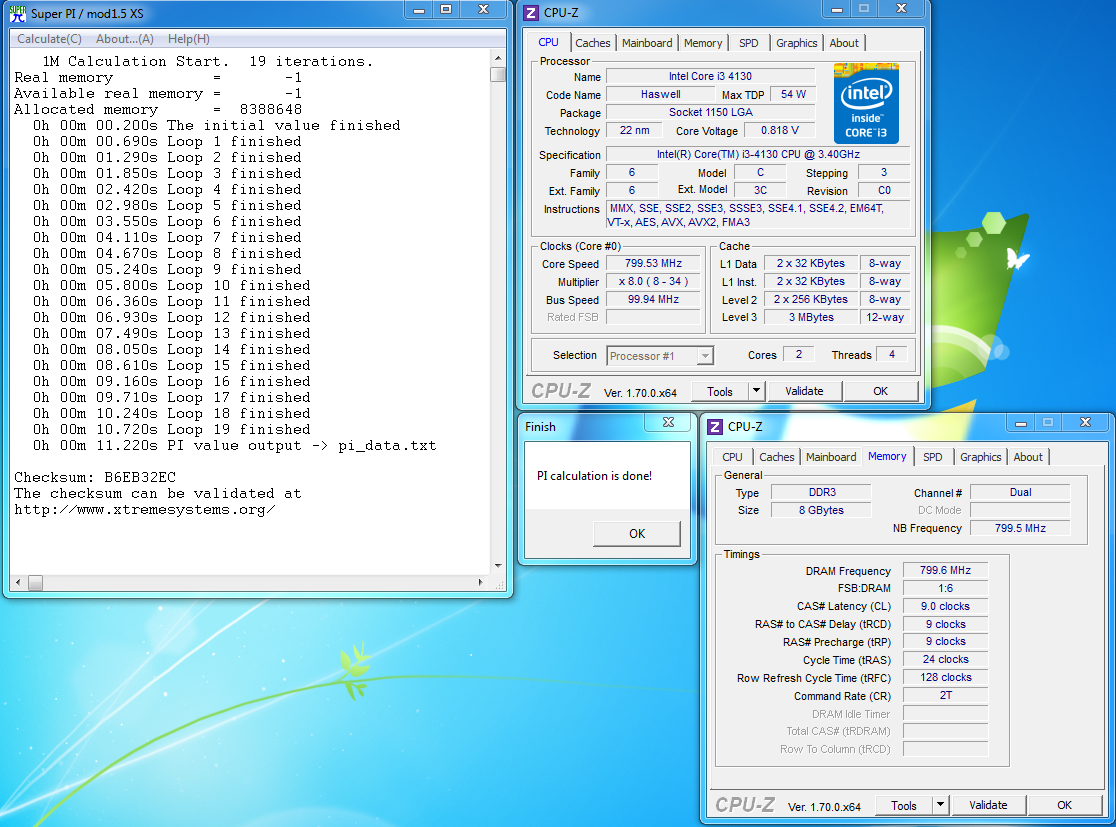Switch to Mainboard tab in lower CPU-Z window
1116x827 pixels.
click(x=831, y=457)
